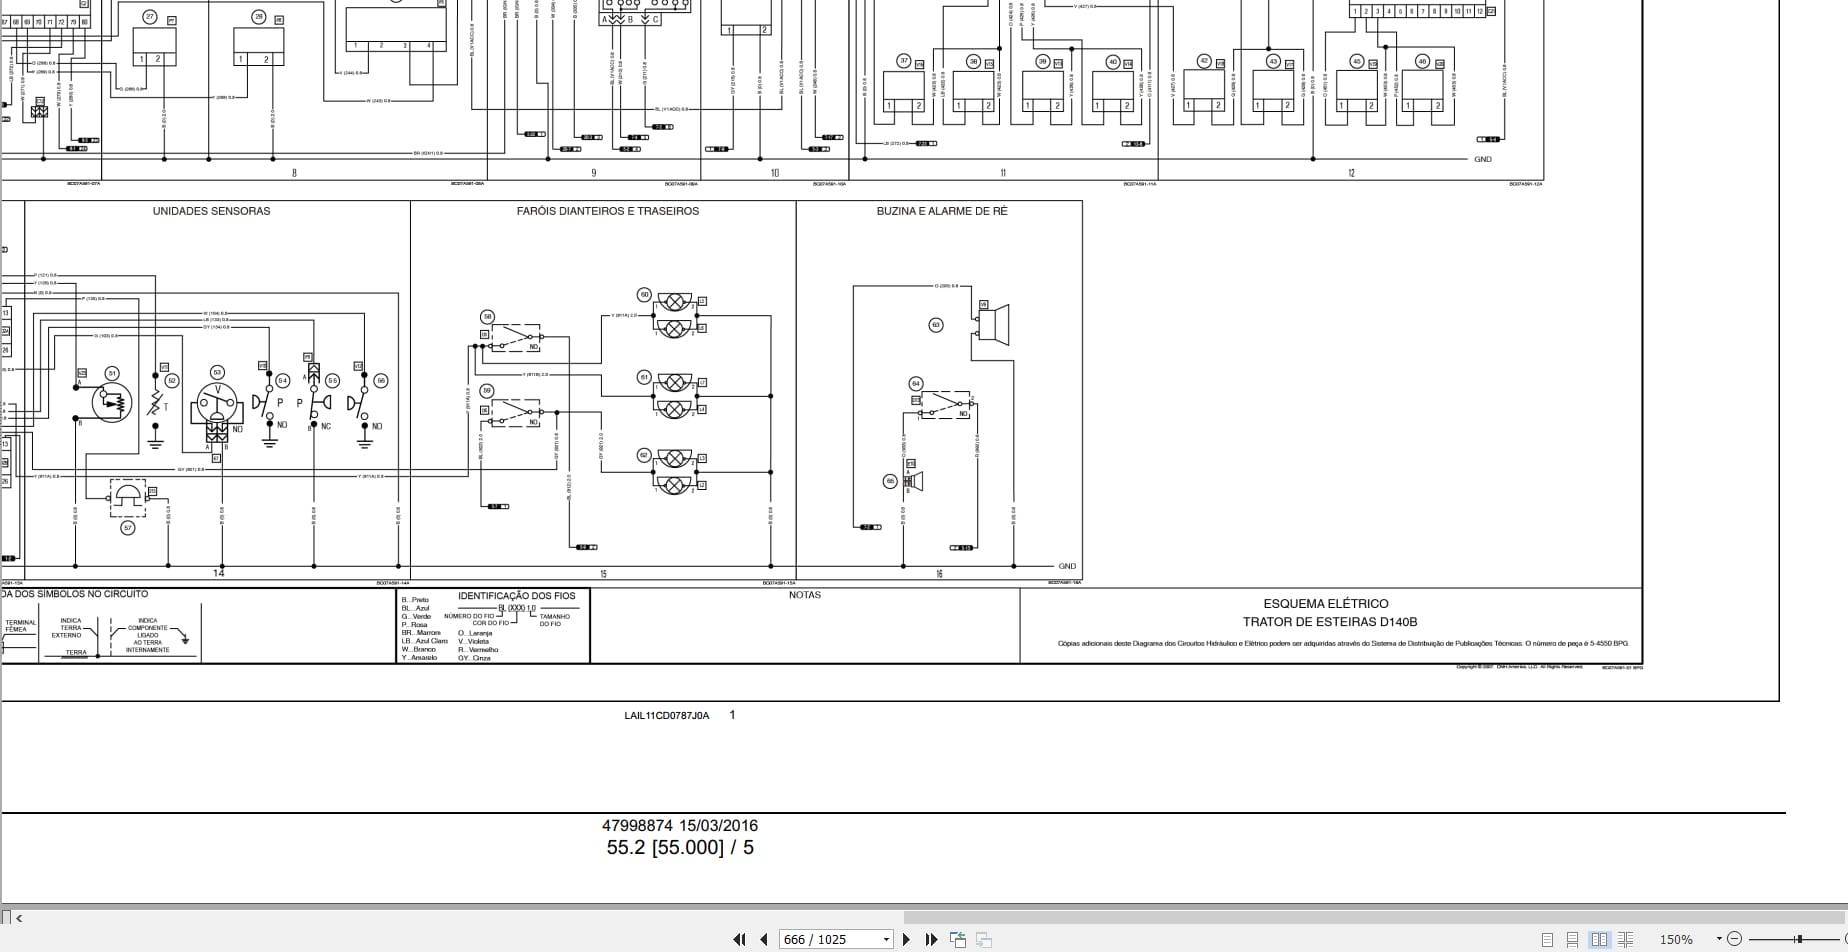Click the GND label in section 16
Screen dimensions: 1848x952
point(1067,567)
